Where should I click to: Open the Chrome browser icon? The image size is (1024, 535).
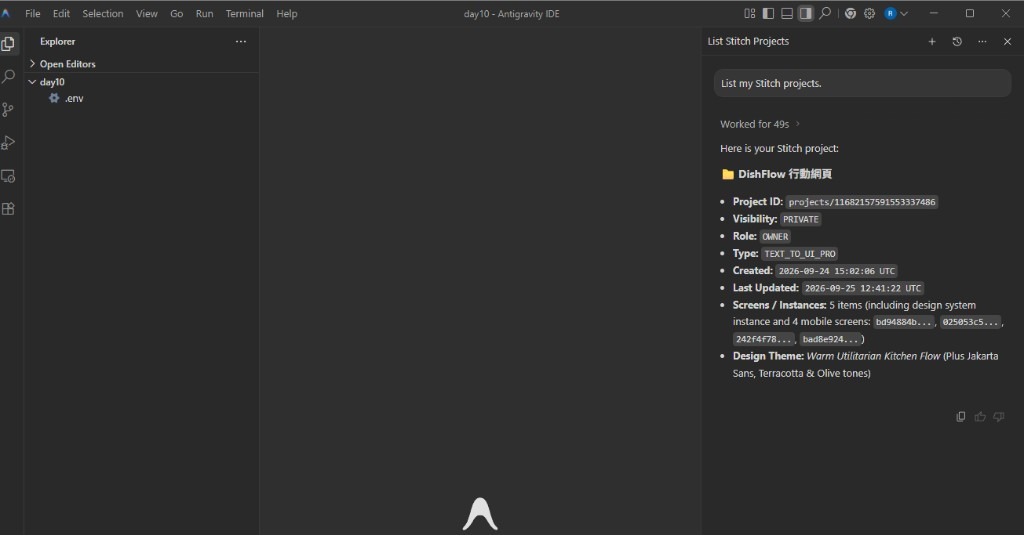850,13
